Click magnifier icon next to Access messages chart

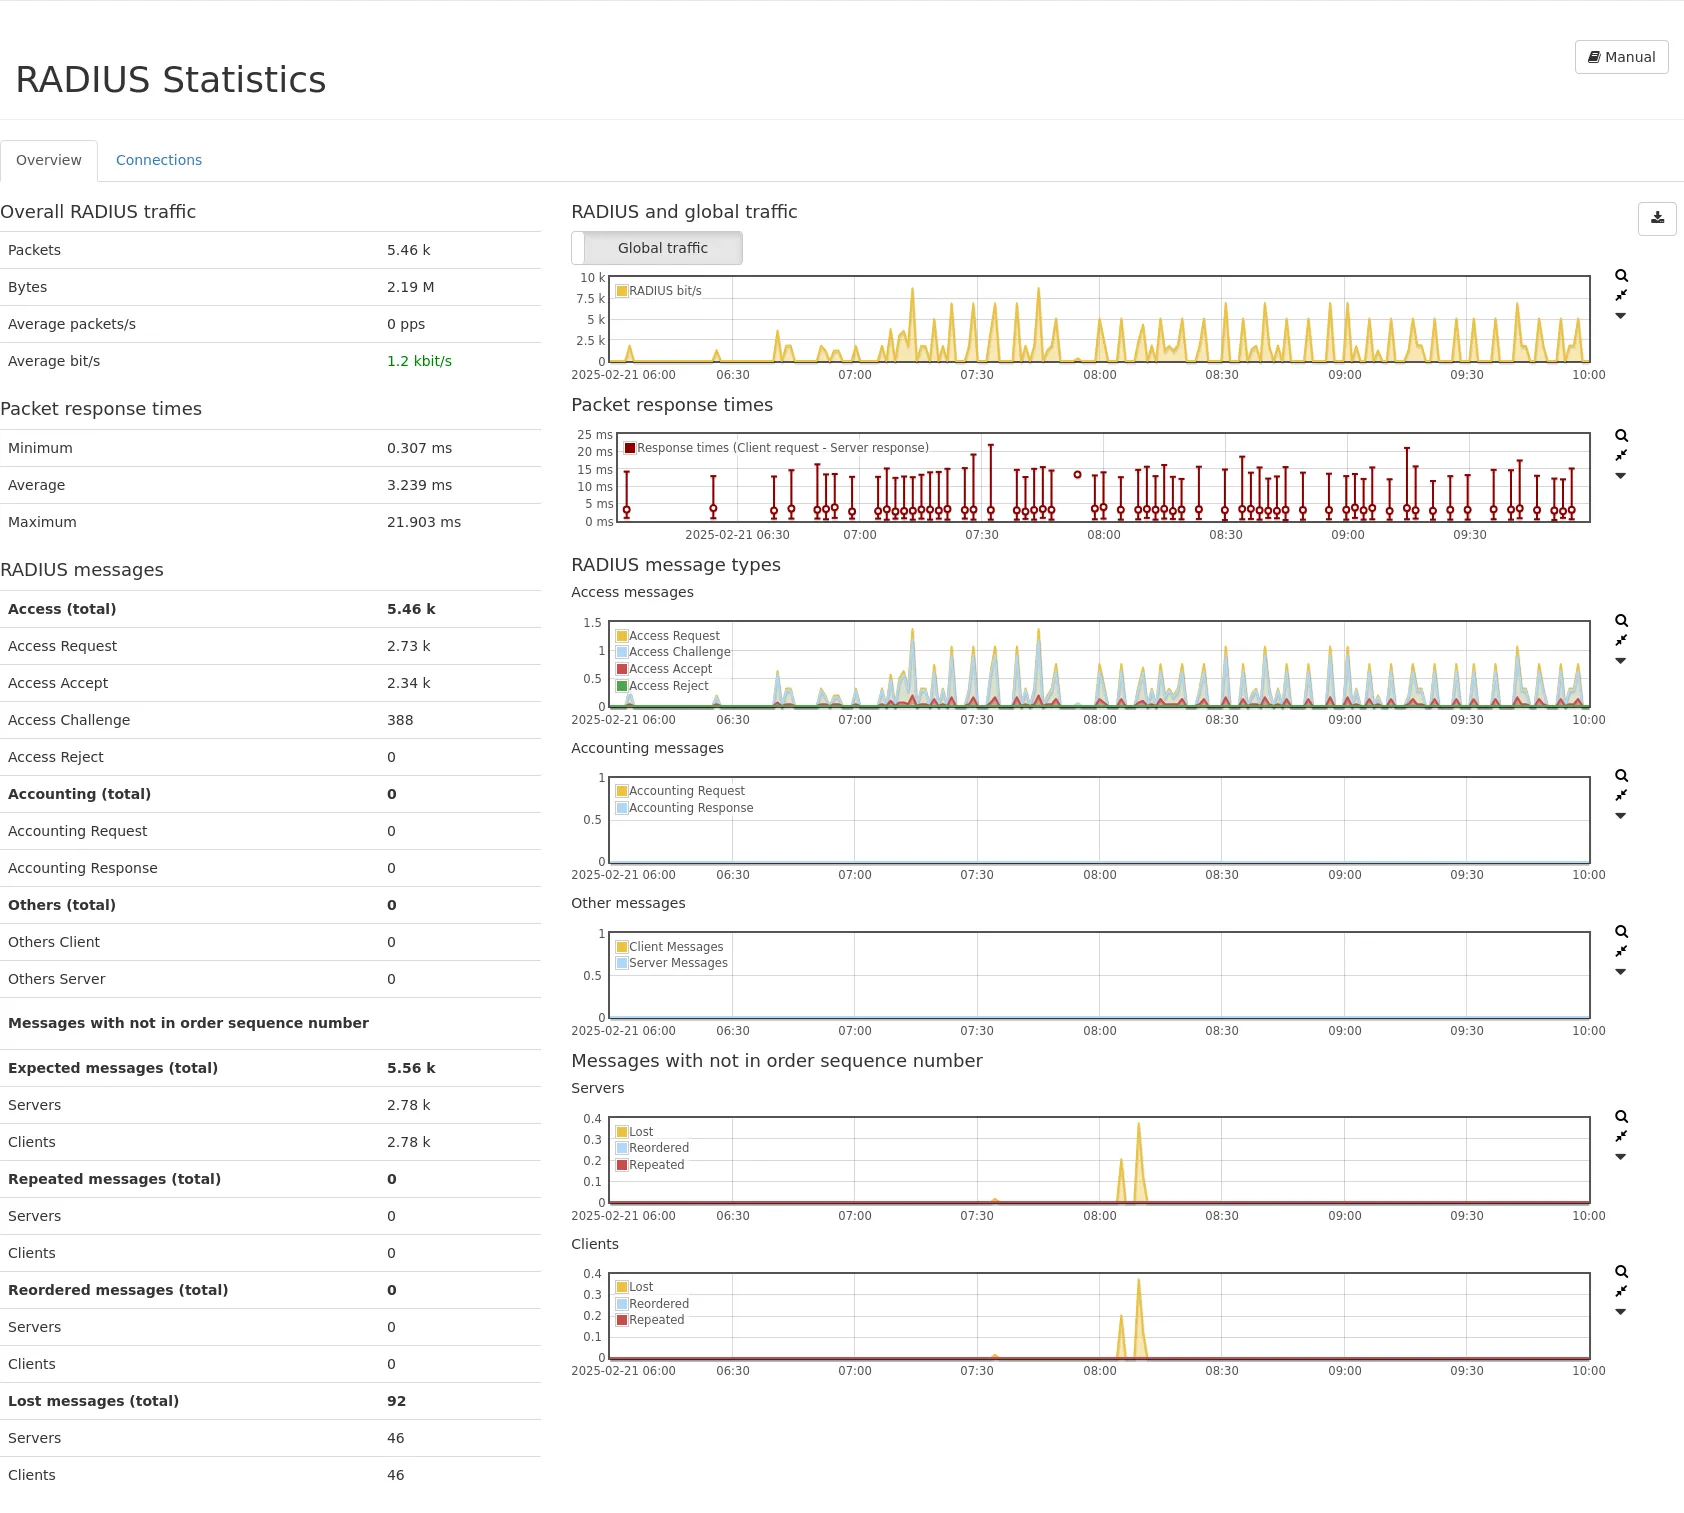1621,621
